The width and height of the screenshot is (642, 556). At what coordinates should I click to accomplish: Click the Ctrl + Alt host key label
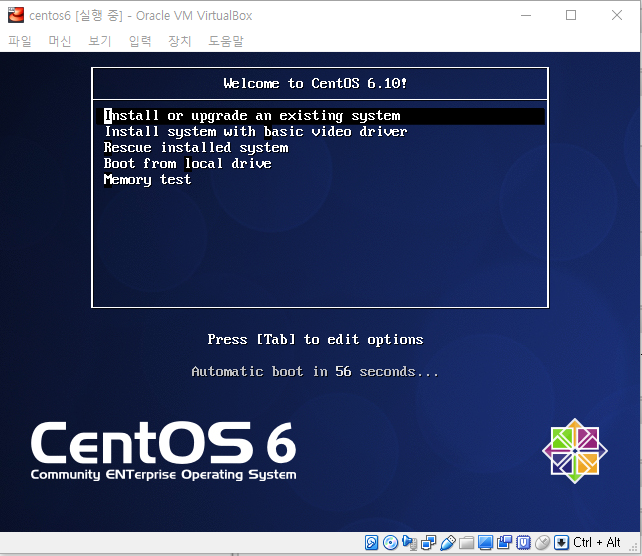[x=597, y=542]
